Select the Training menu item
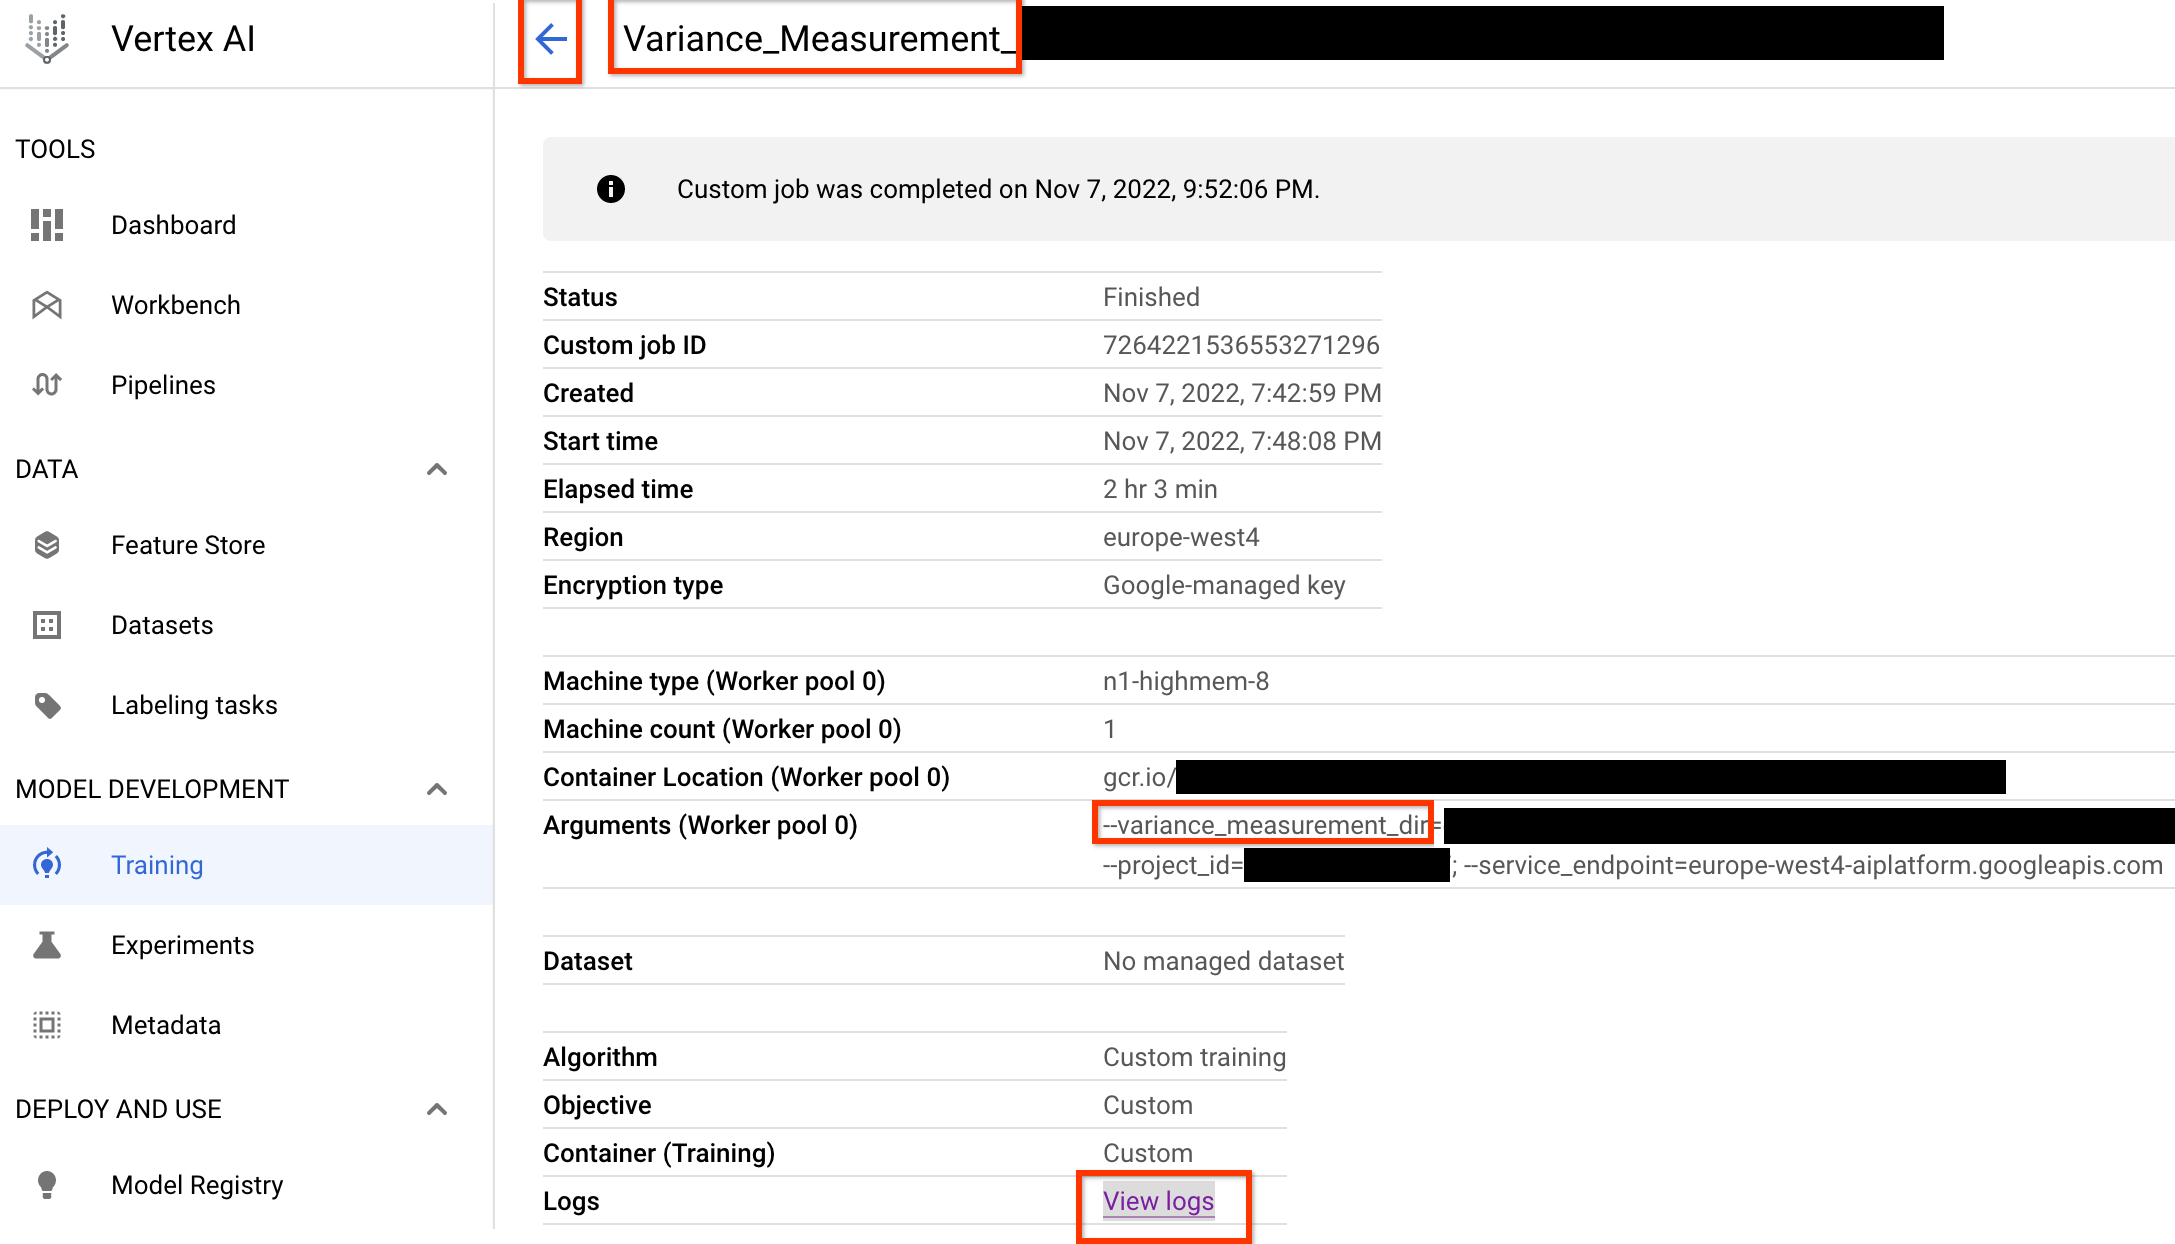Image resolution: width=2175 pixels, height=1244 pixels. [157, 863]
